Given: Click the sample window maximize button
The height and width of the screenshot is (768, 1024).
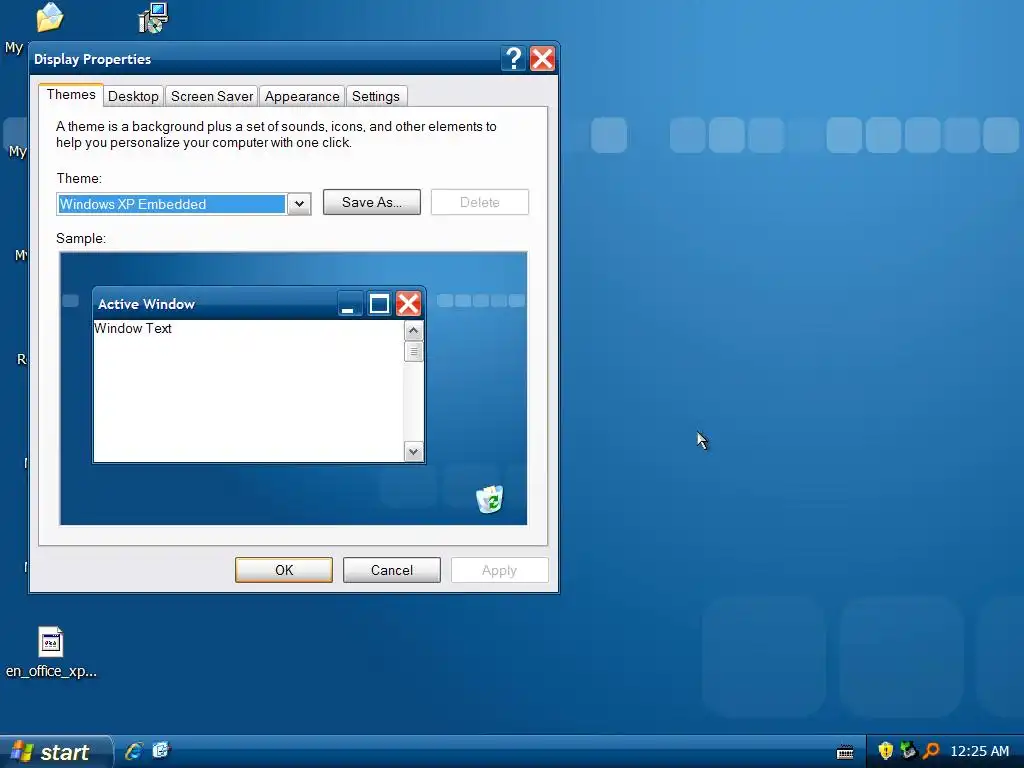Looking at the screenshot, I should tap(379, 304).
